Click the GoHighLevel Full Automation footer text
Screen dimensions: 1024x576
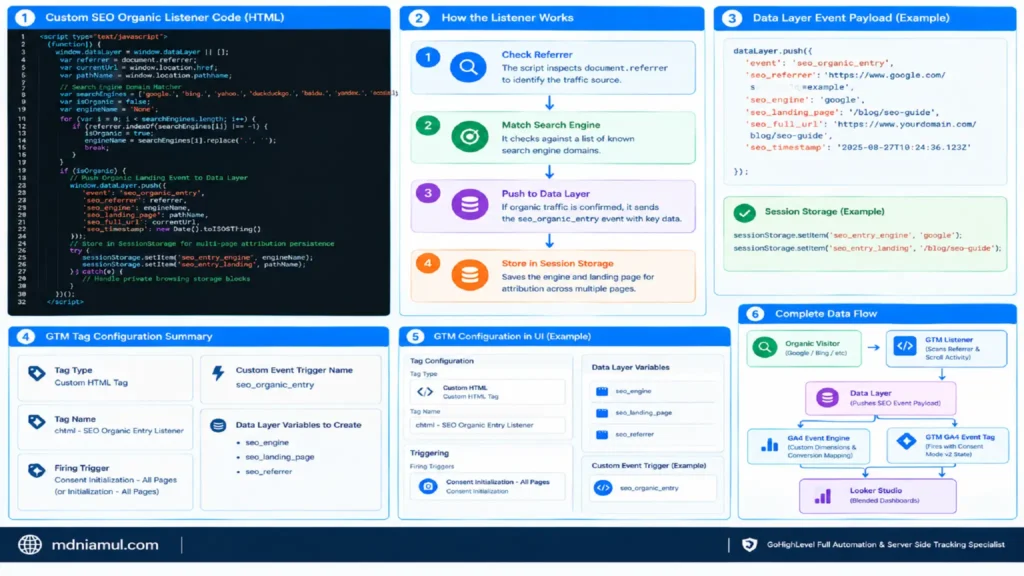[886, 545]
